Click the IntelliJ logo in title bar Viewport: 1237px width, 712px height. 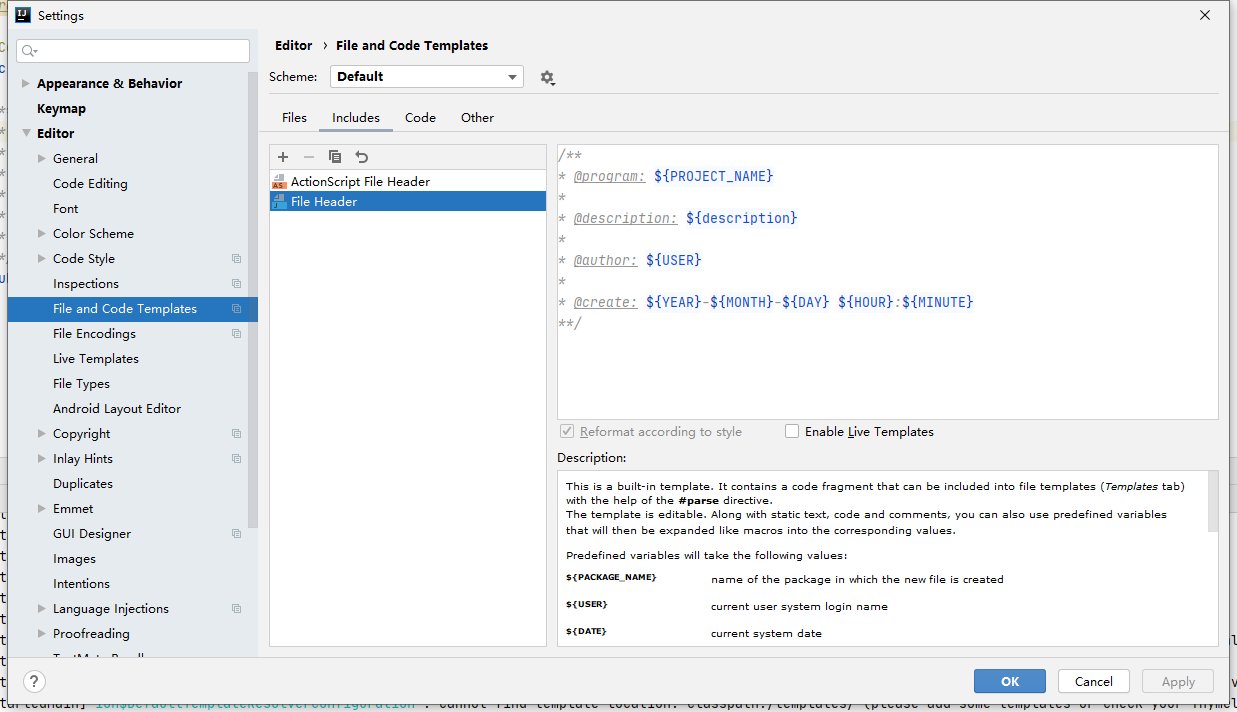point(23,15)
